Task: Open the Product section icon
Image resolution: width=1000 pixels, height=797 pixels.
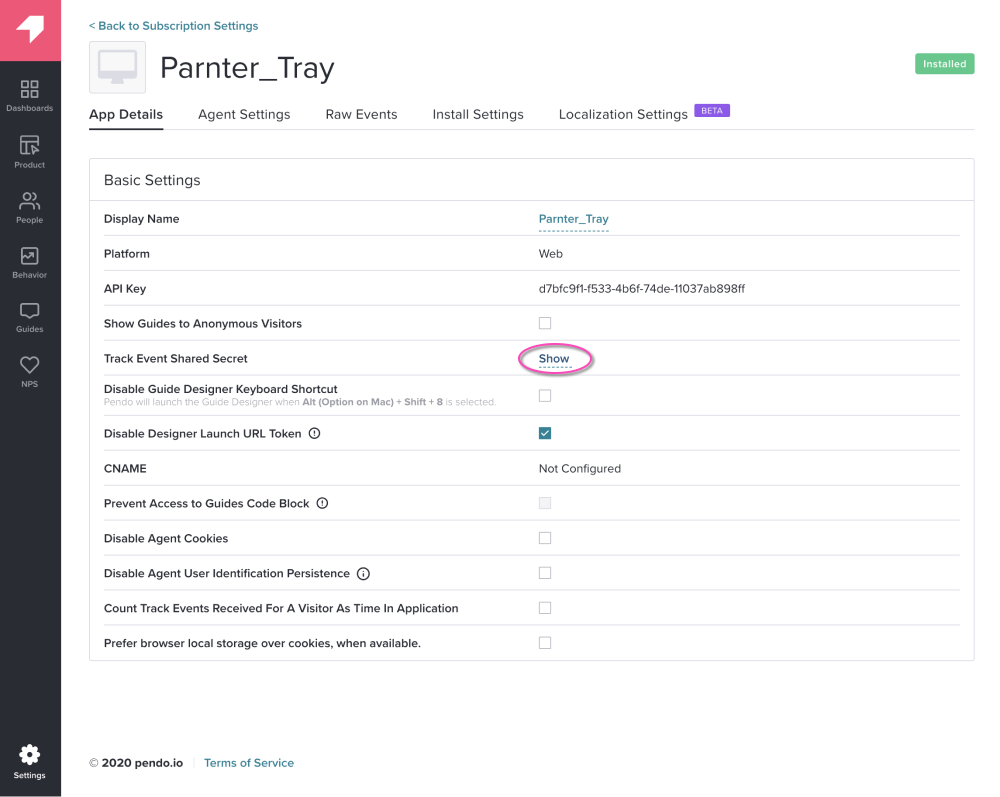Action: click(30, 150)
